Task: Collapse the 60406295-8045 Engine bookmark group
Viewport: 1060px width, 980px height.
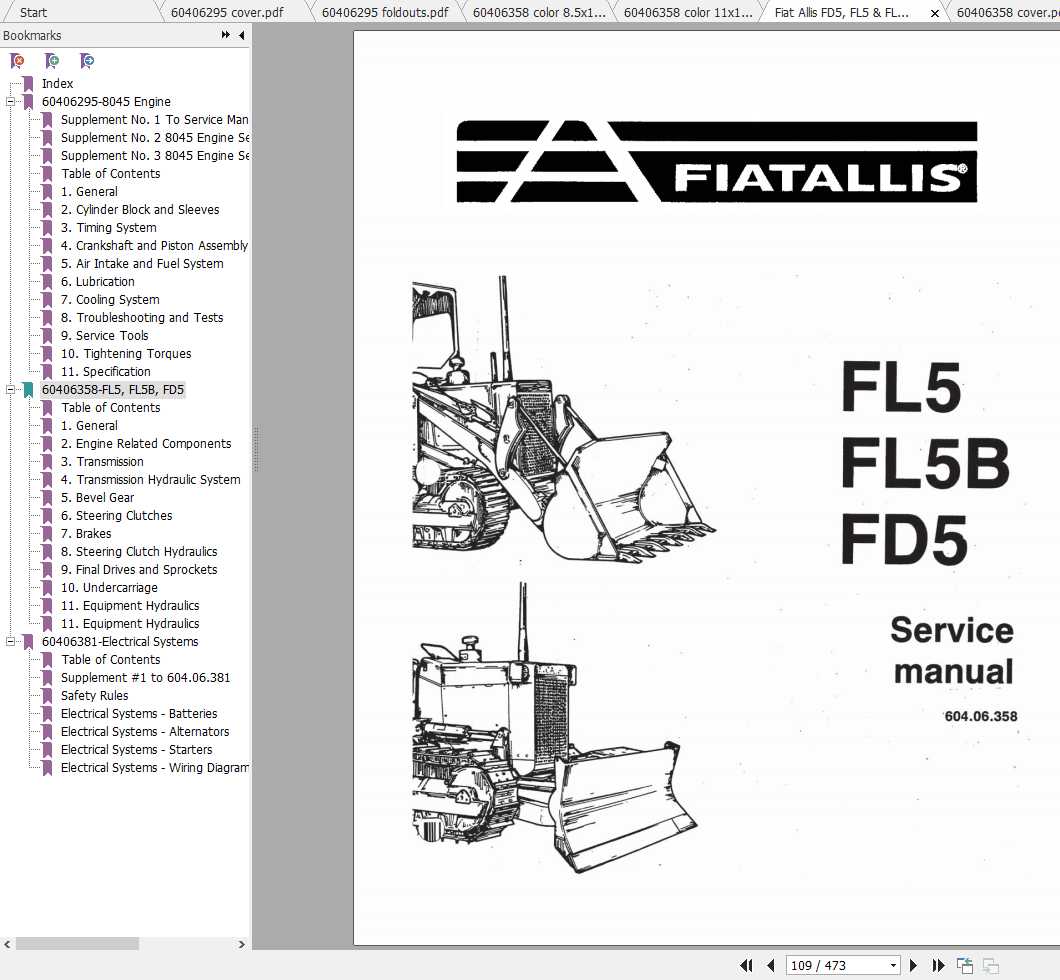Action: tap(10, 102)
